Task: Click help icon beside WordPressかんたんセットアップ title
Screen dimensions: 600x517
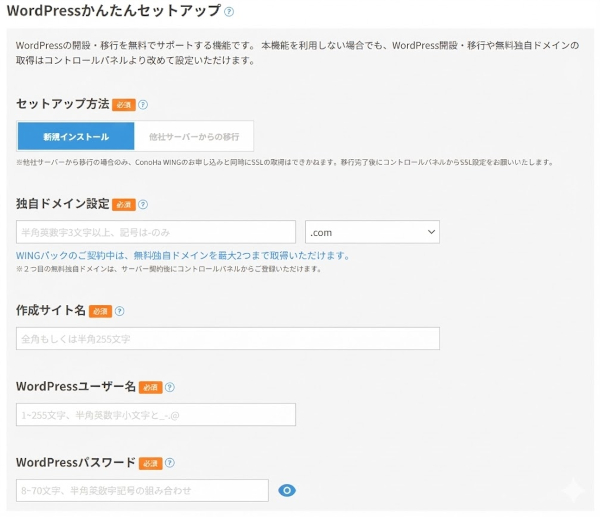Action: (x=229, y=12)
